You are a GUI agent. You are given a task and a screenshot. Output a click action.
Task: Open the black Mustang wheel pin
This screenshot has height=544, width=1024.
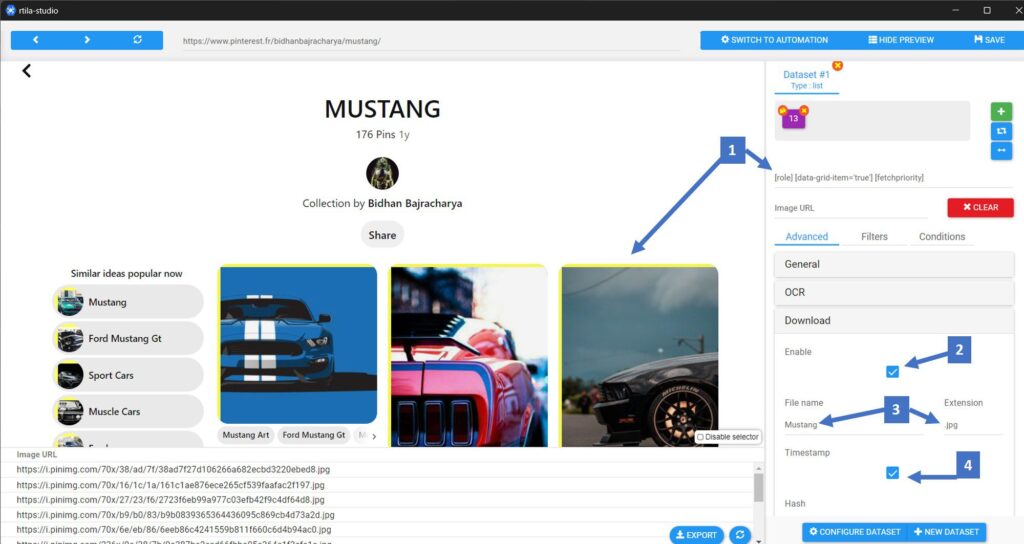[640, 357]
